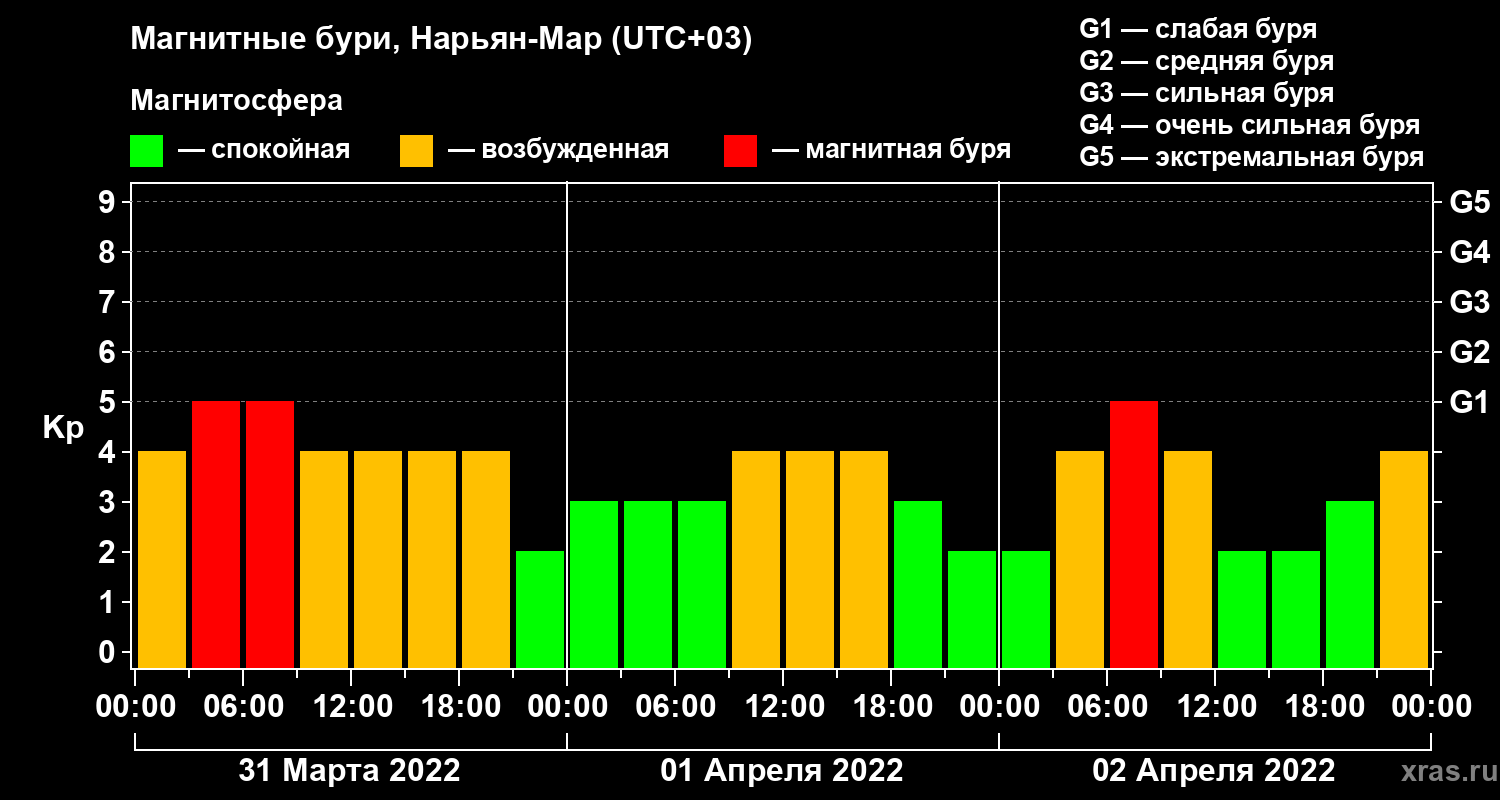Click the final '00:00' tick label at chart end
Image resolution: width=1500 pixels, height=800 pixels.
tap(1431, 706)
